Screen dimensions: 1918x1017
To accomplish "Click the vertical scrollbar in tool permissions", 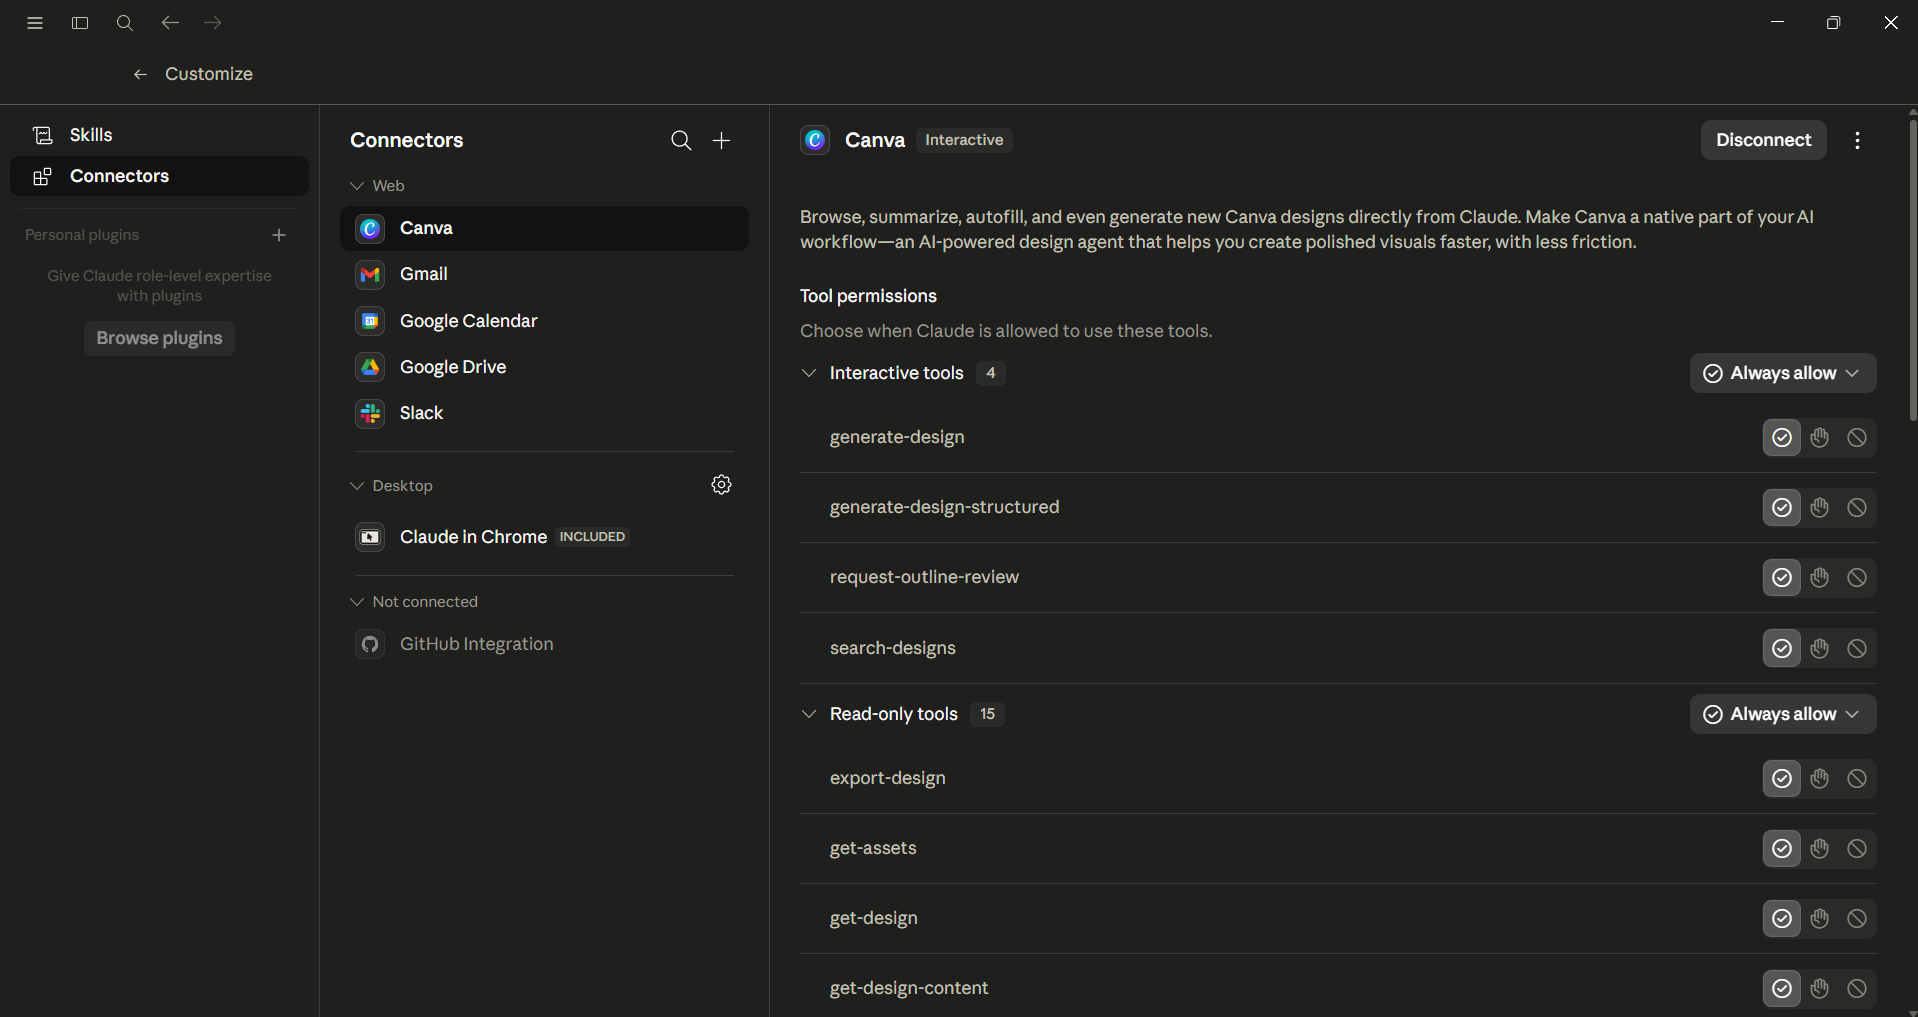I will point(1912,270).
